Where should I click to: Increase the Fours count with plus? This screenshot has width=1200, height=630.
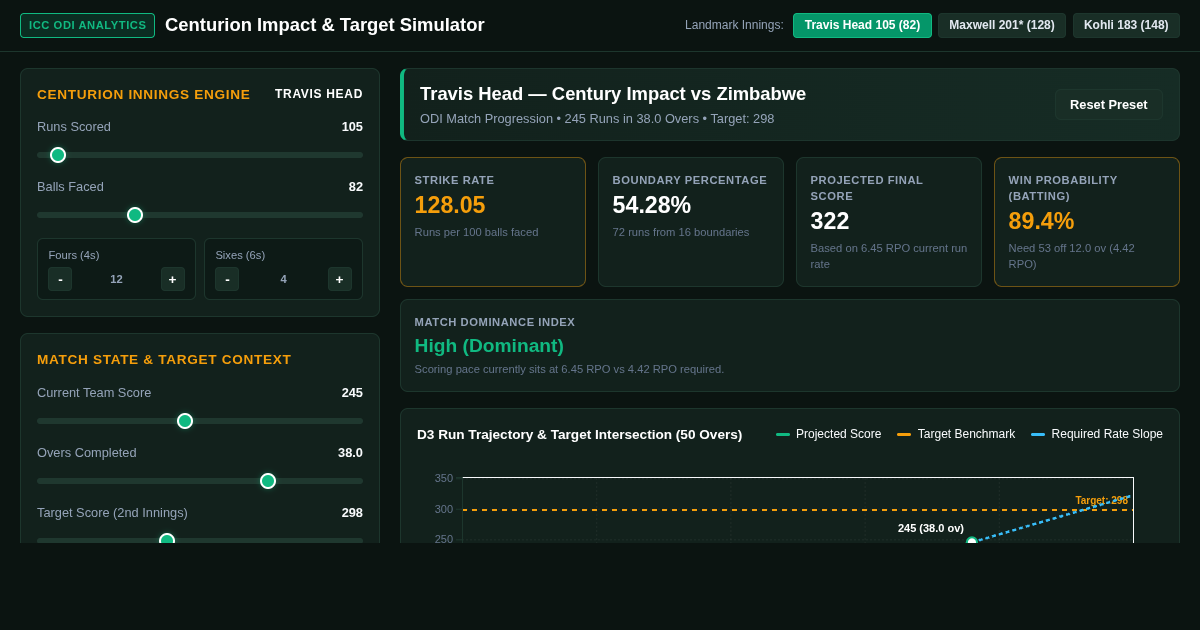point(173,279)
